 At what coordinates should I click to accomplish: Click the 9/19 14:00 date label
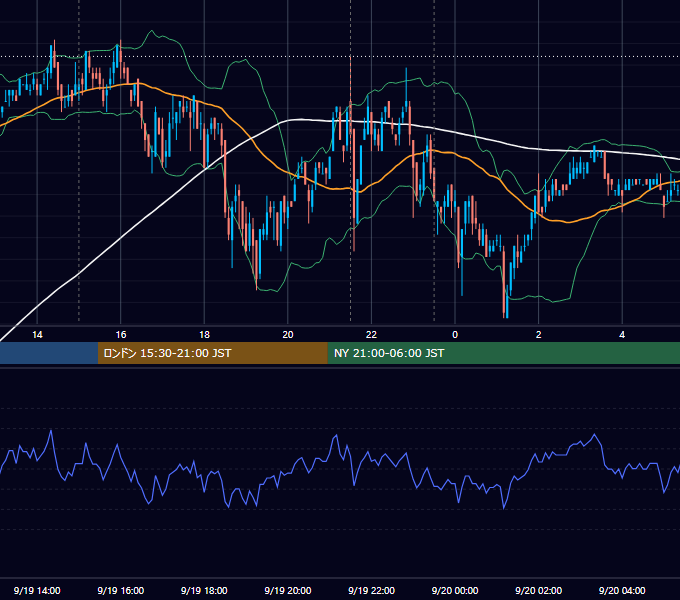click(x=37, y=590)
